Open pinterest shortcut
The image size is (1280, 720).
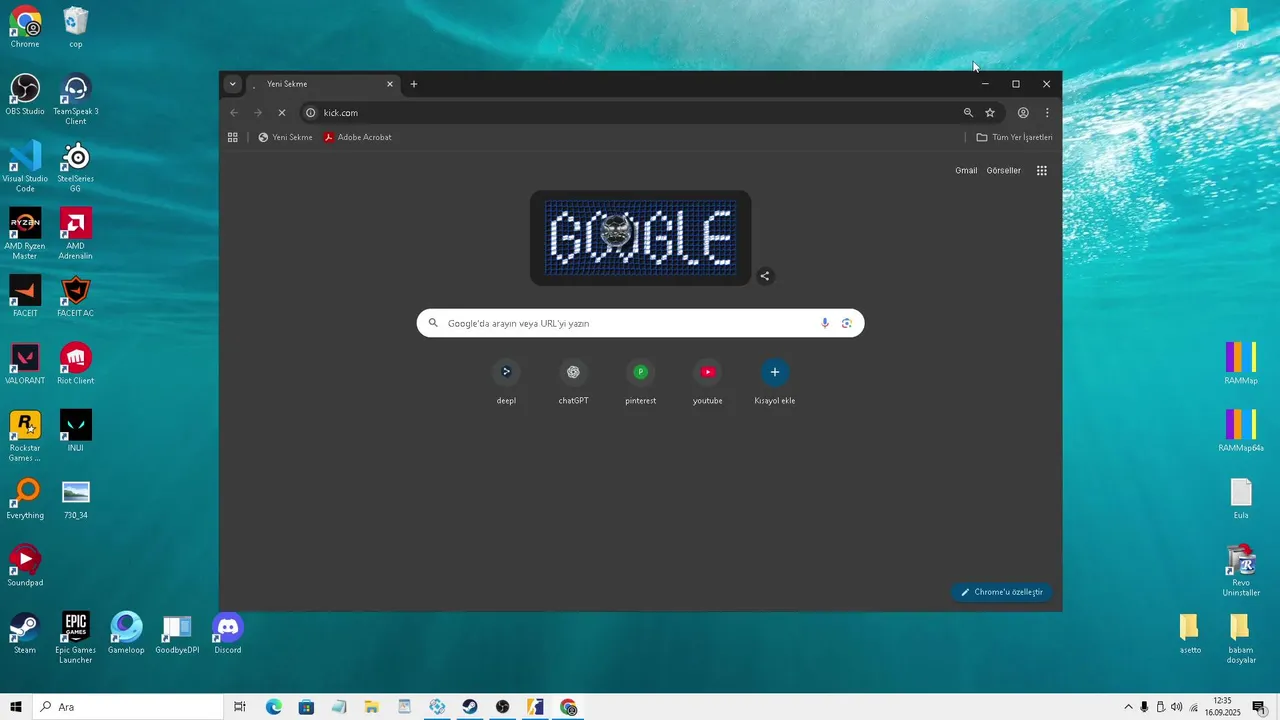point(640,382)
